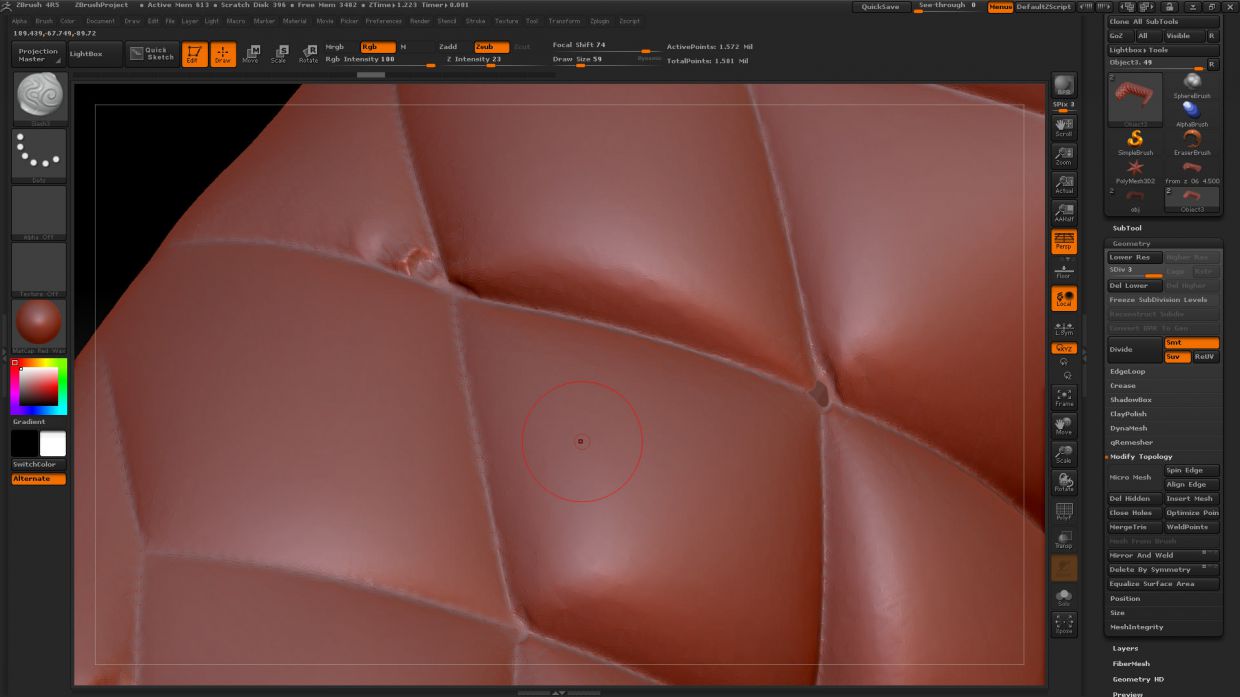The height and width of the screenshot is (697, 1240).
Task: Open the MatCap Red Wax material picker
Action: coord(39,327)
